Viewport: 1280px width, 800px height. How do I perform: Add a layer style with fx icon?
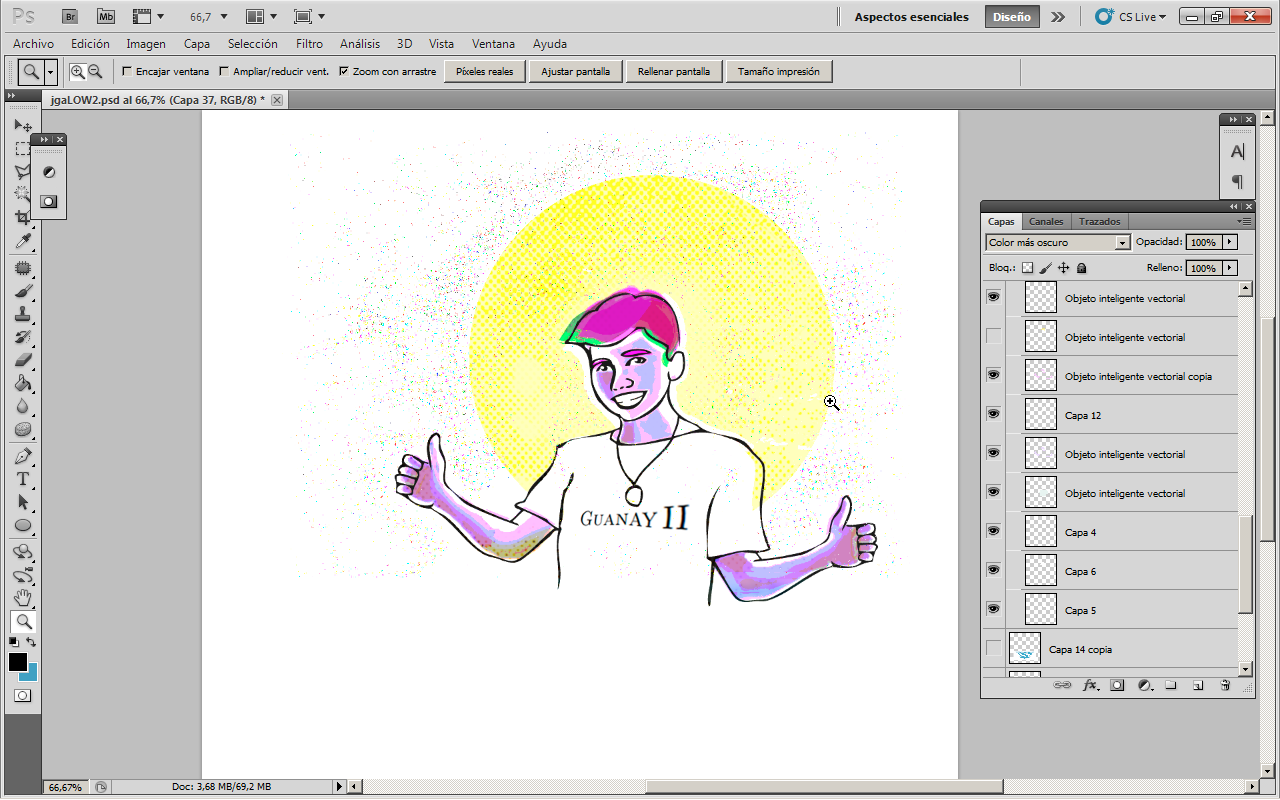tap(1091, 685)
